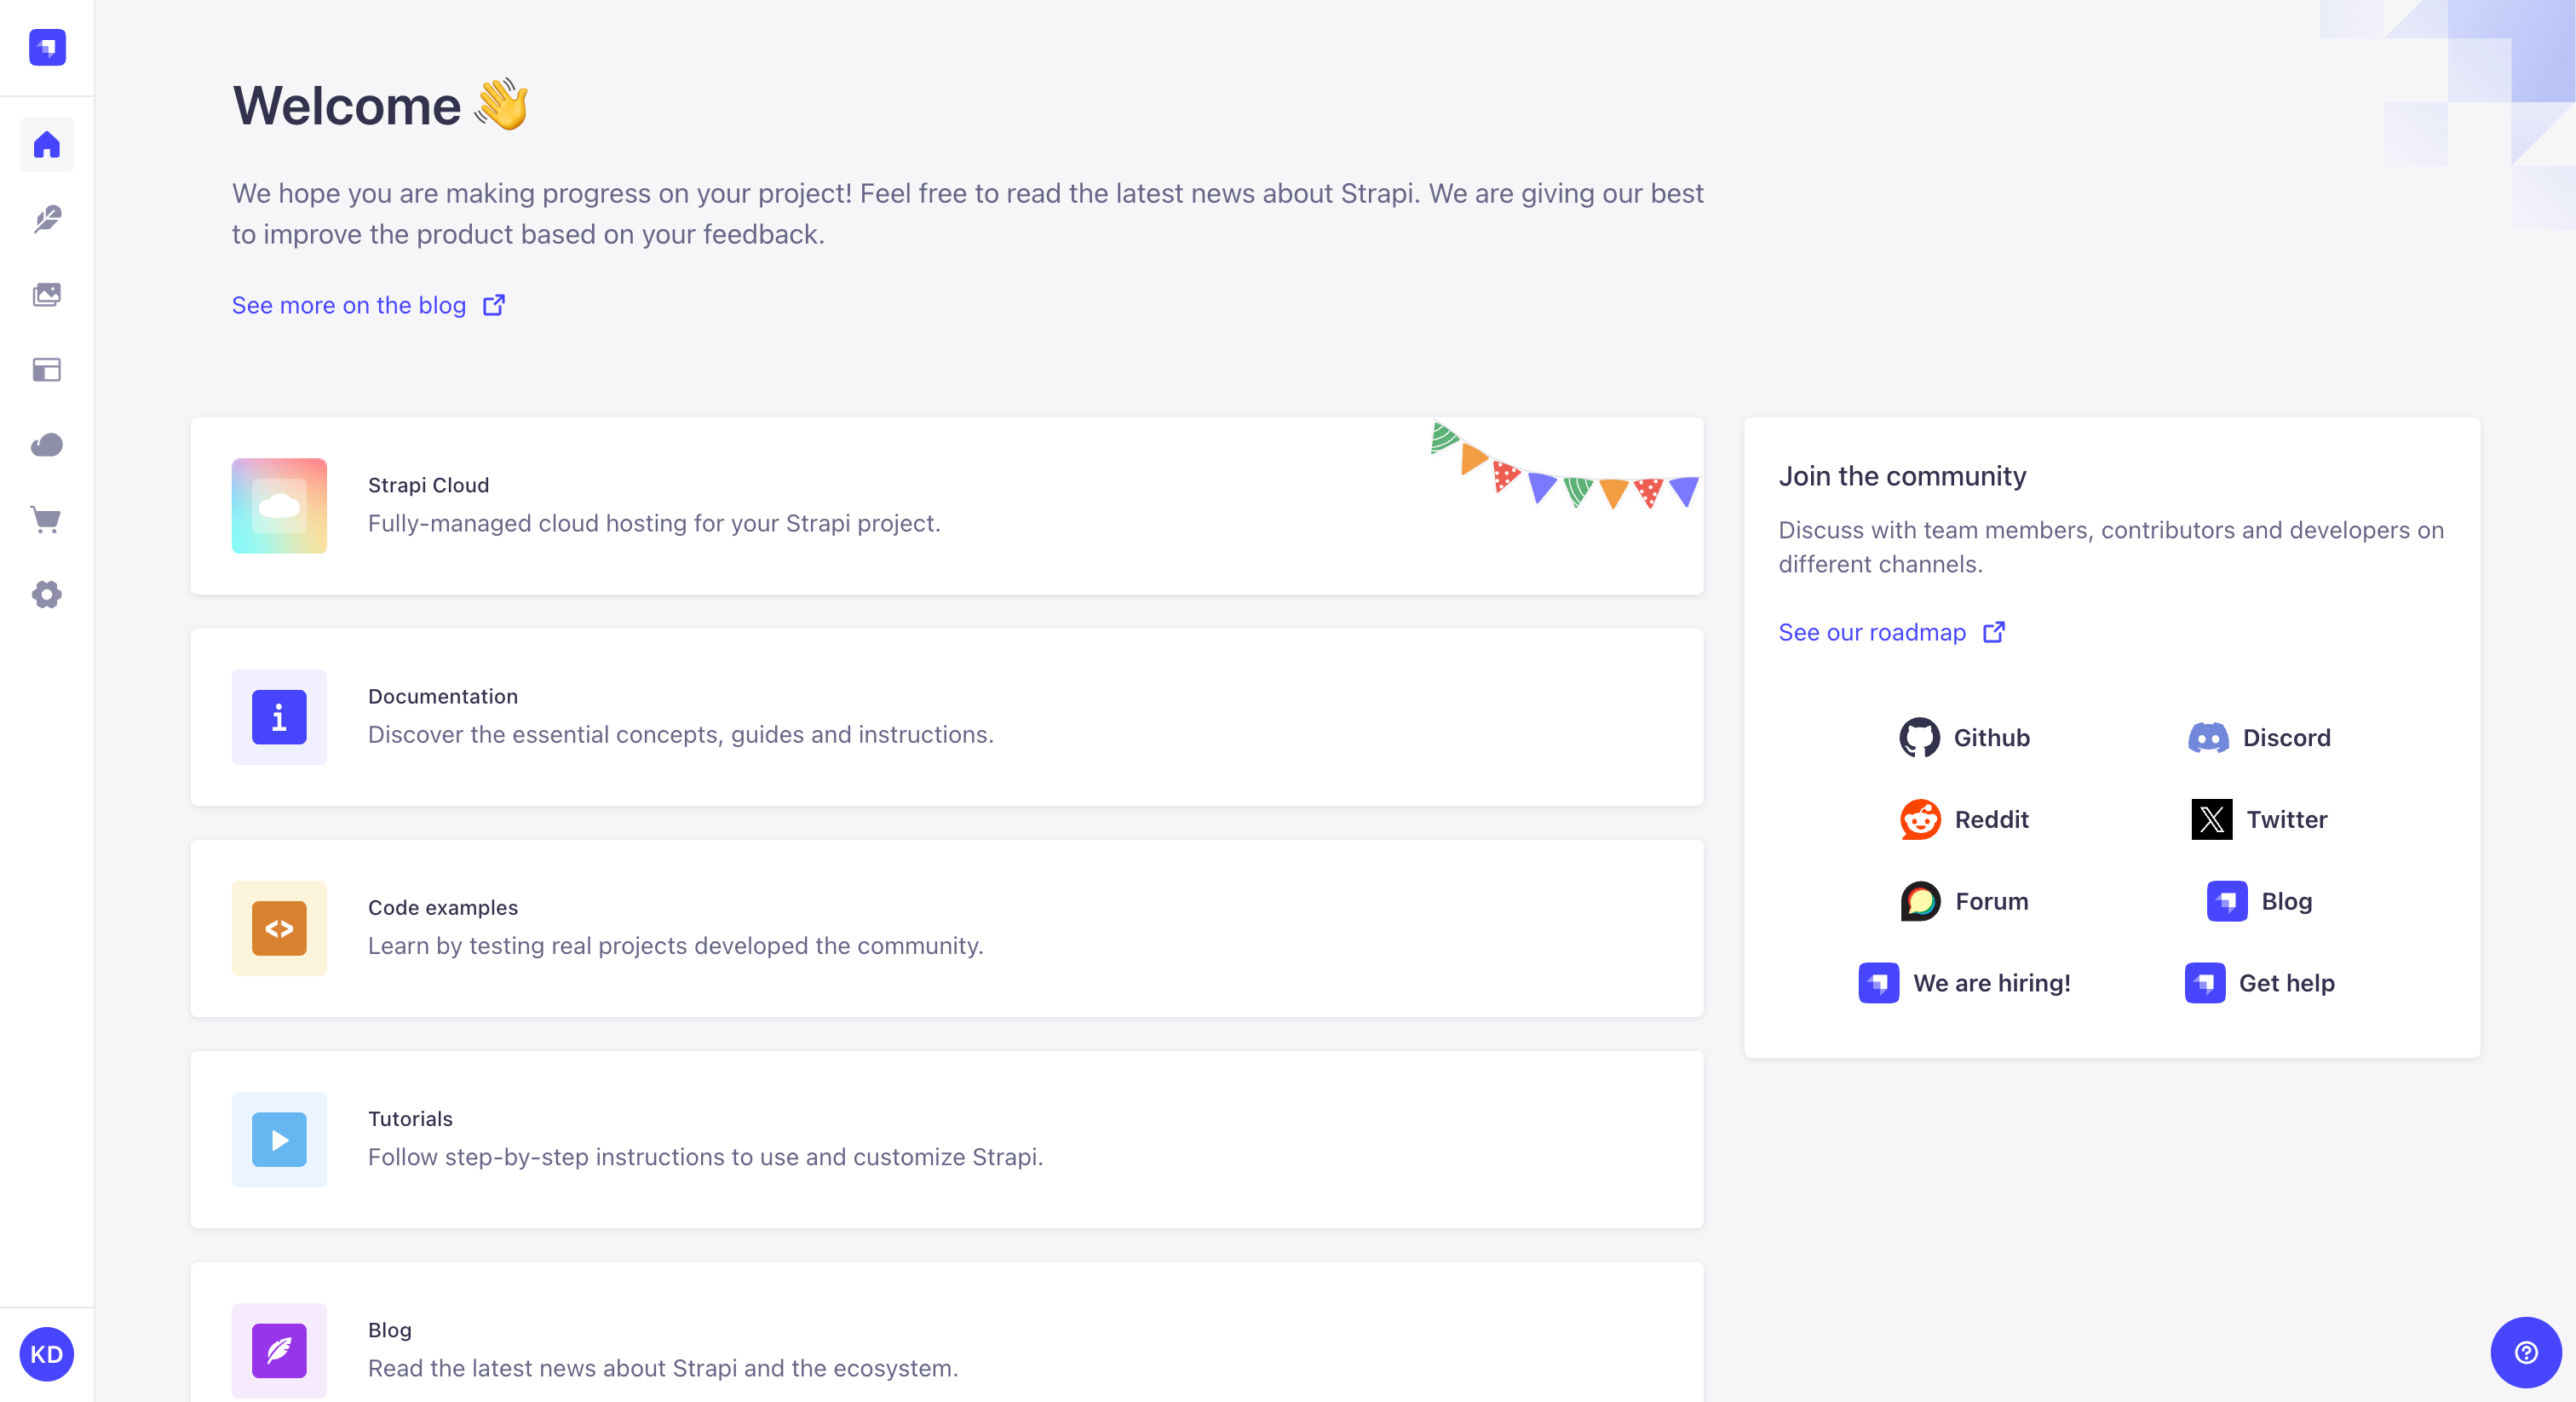Click the Strapi Cloud icon in sidebar
Viewport: 2576px width, 1402px height.
(x=47, y=445)
